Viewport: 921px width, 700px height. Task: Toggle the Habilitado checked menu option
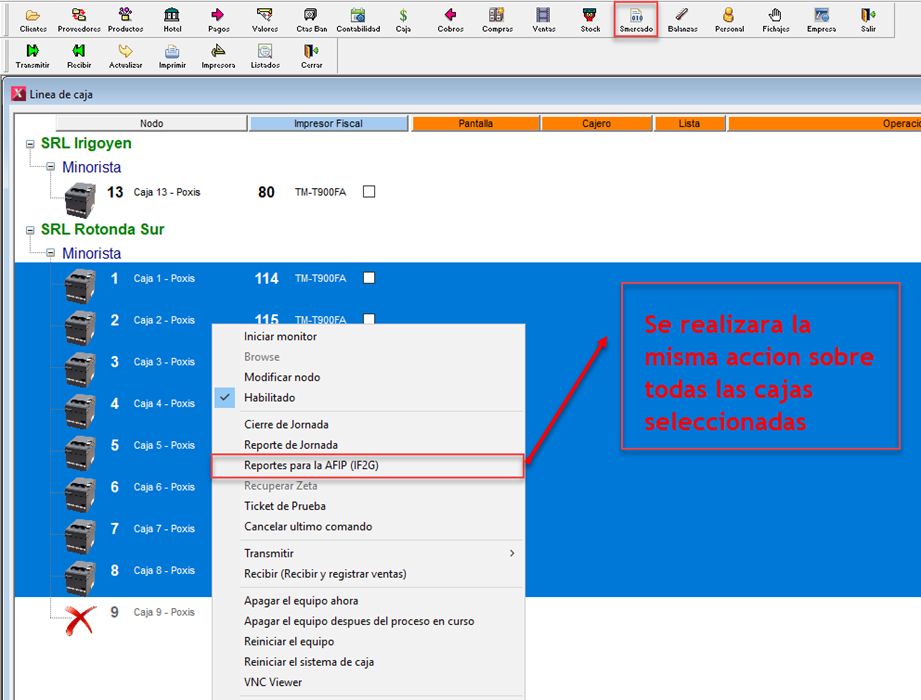(x=268, y=398)
